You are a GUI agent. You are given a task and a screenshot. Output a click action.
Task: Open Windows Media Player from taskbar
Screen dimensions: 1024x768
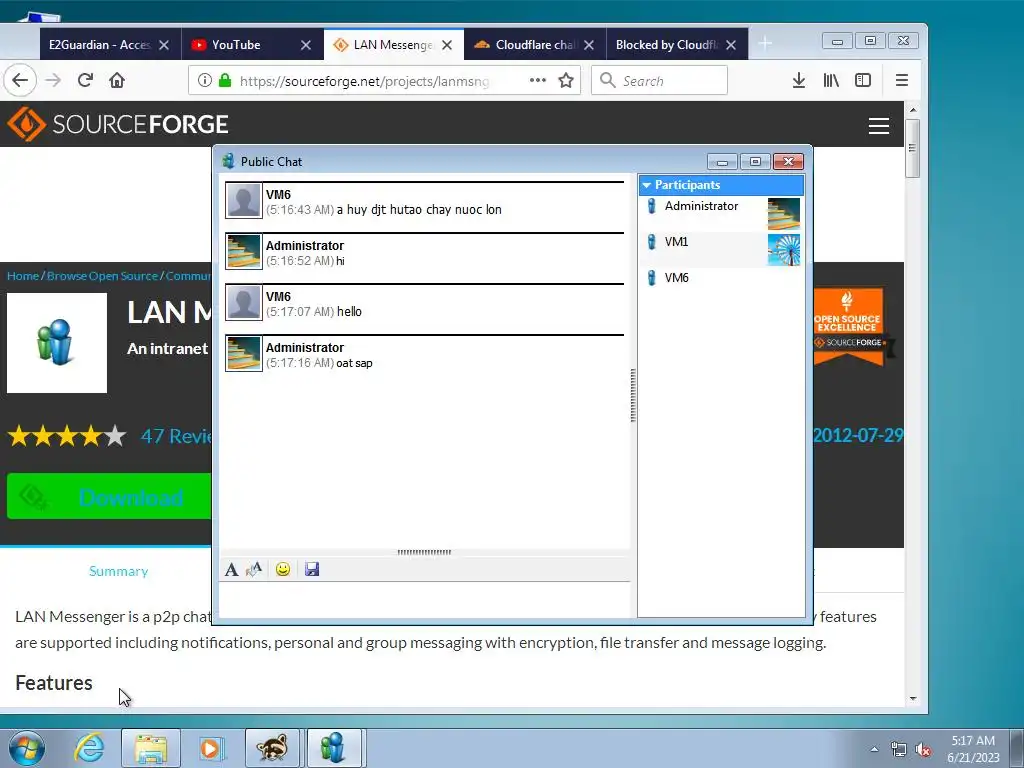pyautogui.click(x=212, y=748)
